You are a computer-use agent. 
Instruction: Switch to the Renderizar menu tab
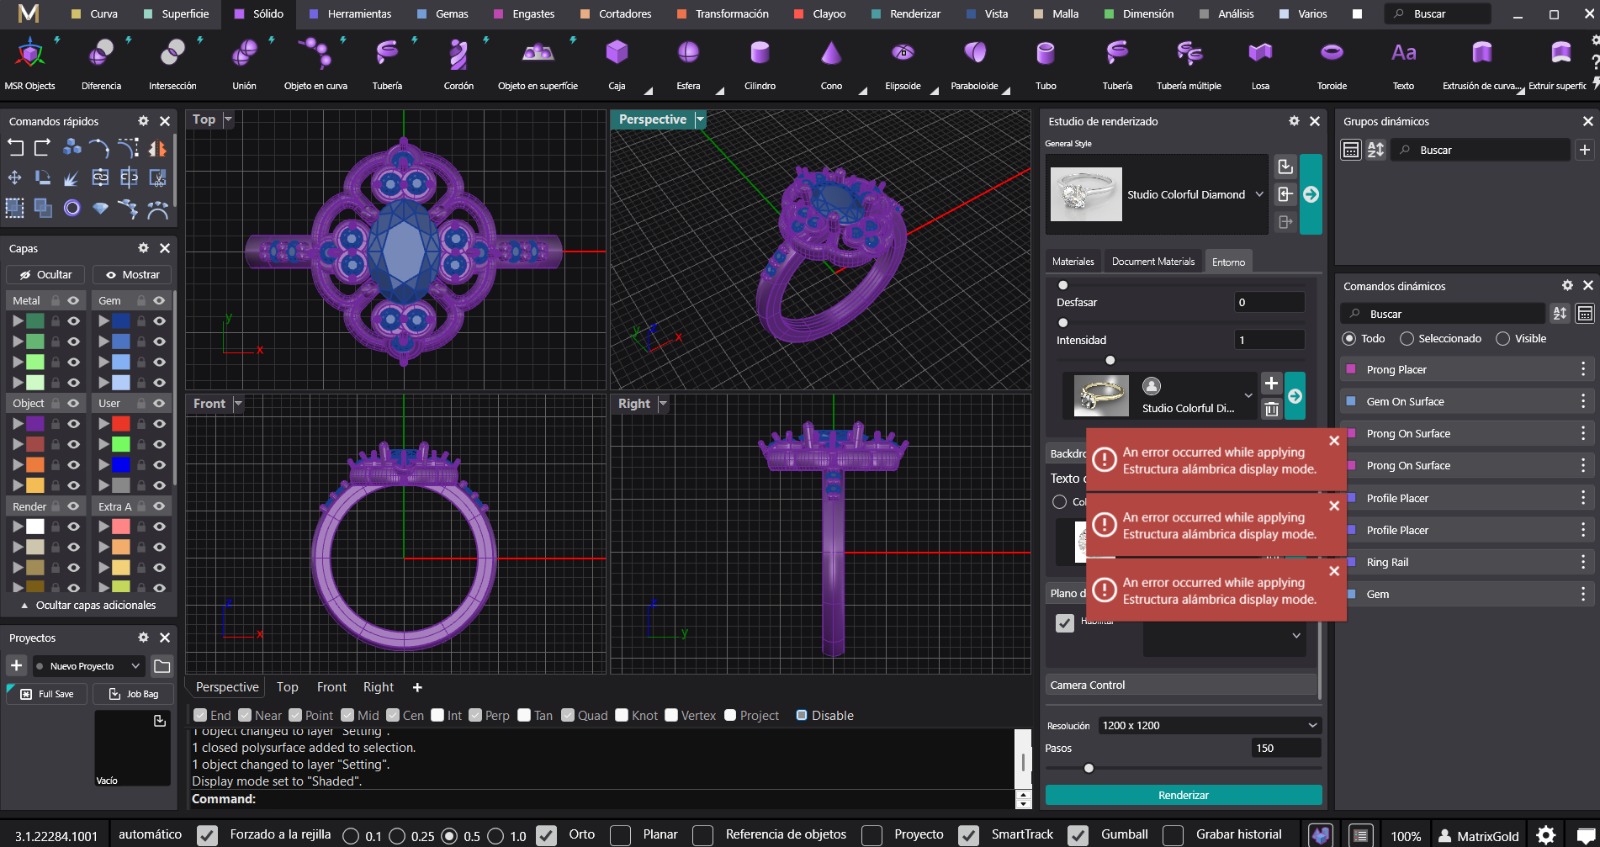906,14
